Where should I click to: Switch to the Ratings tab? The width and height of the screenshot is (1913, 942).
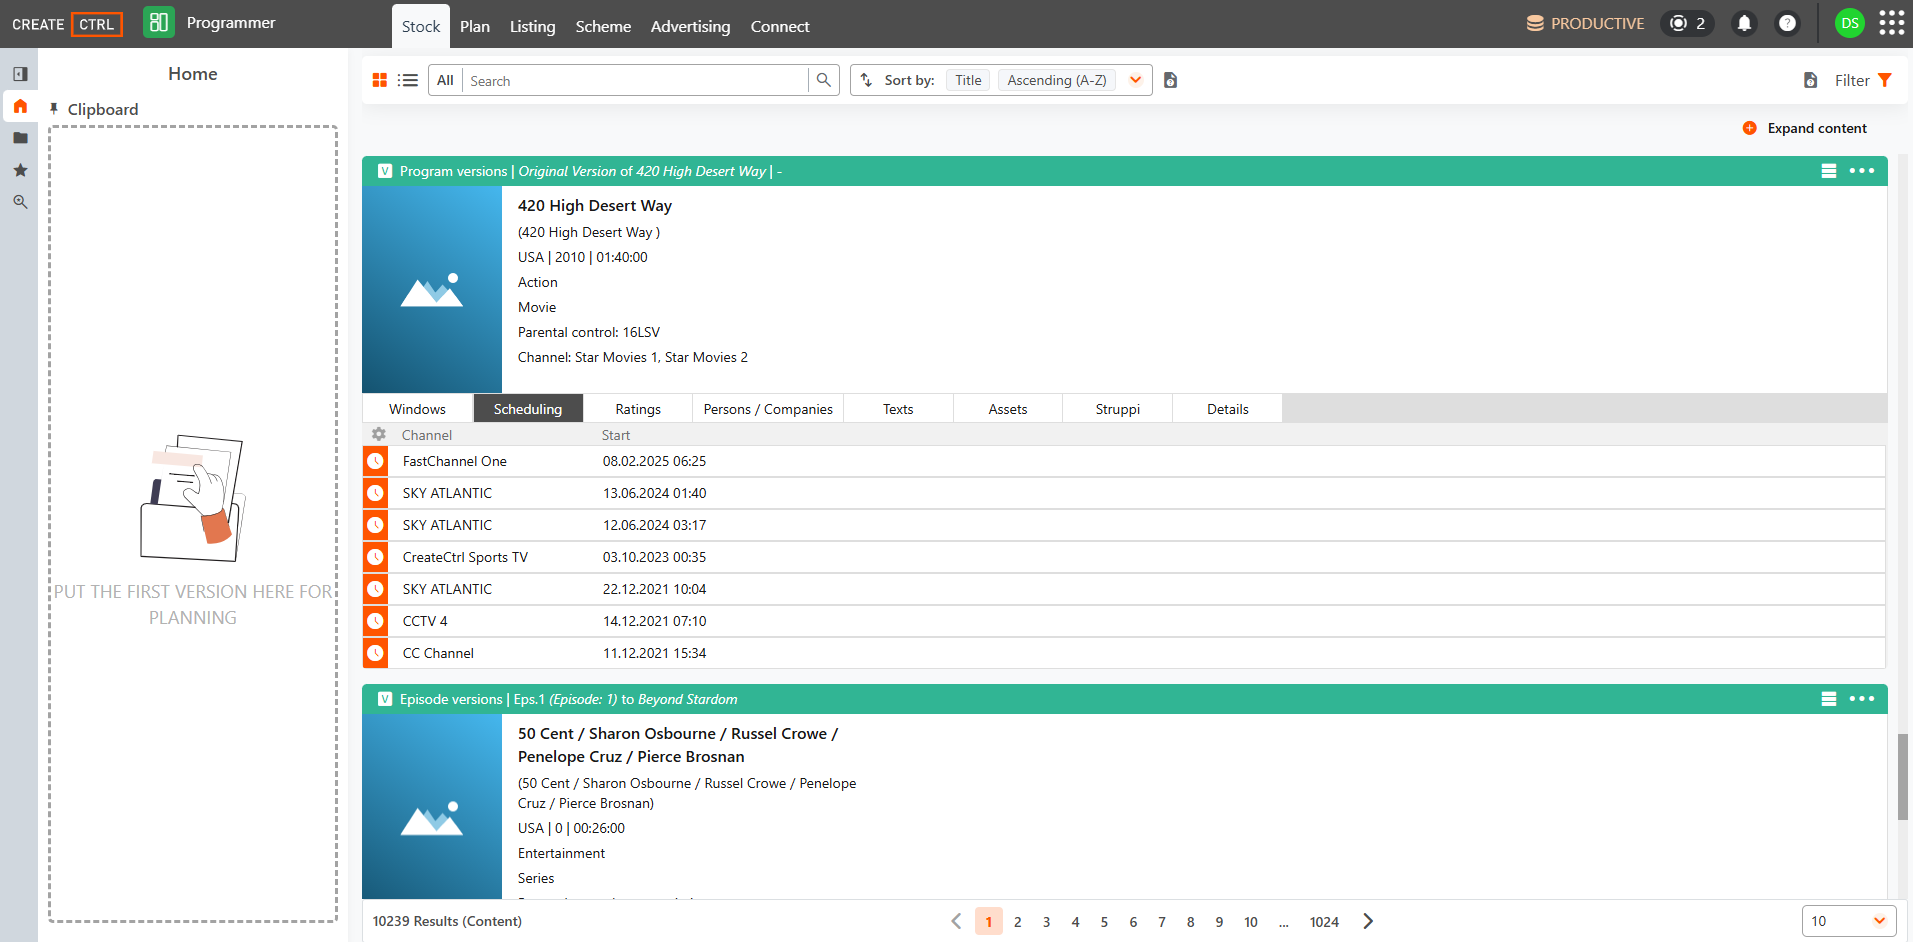click(638, 409)
